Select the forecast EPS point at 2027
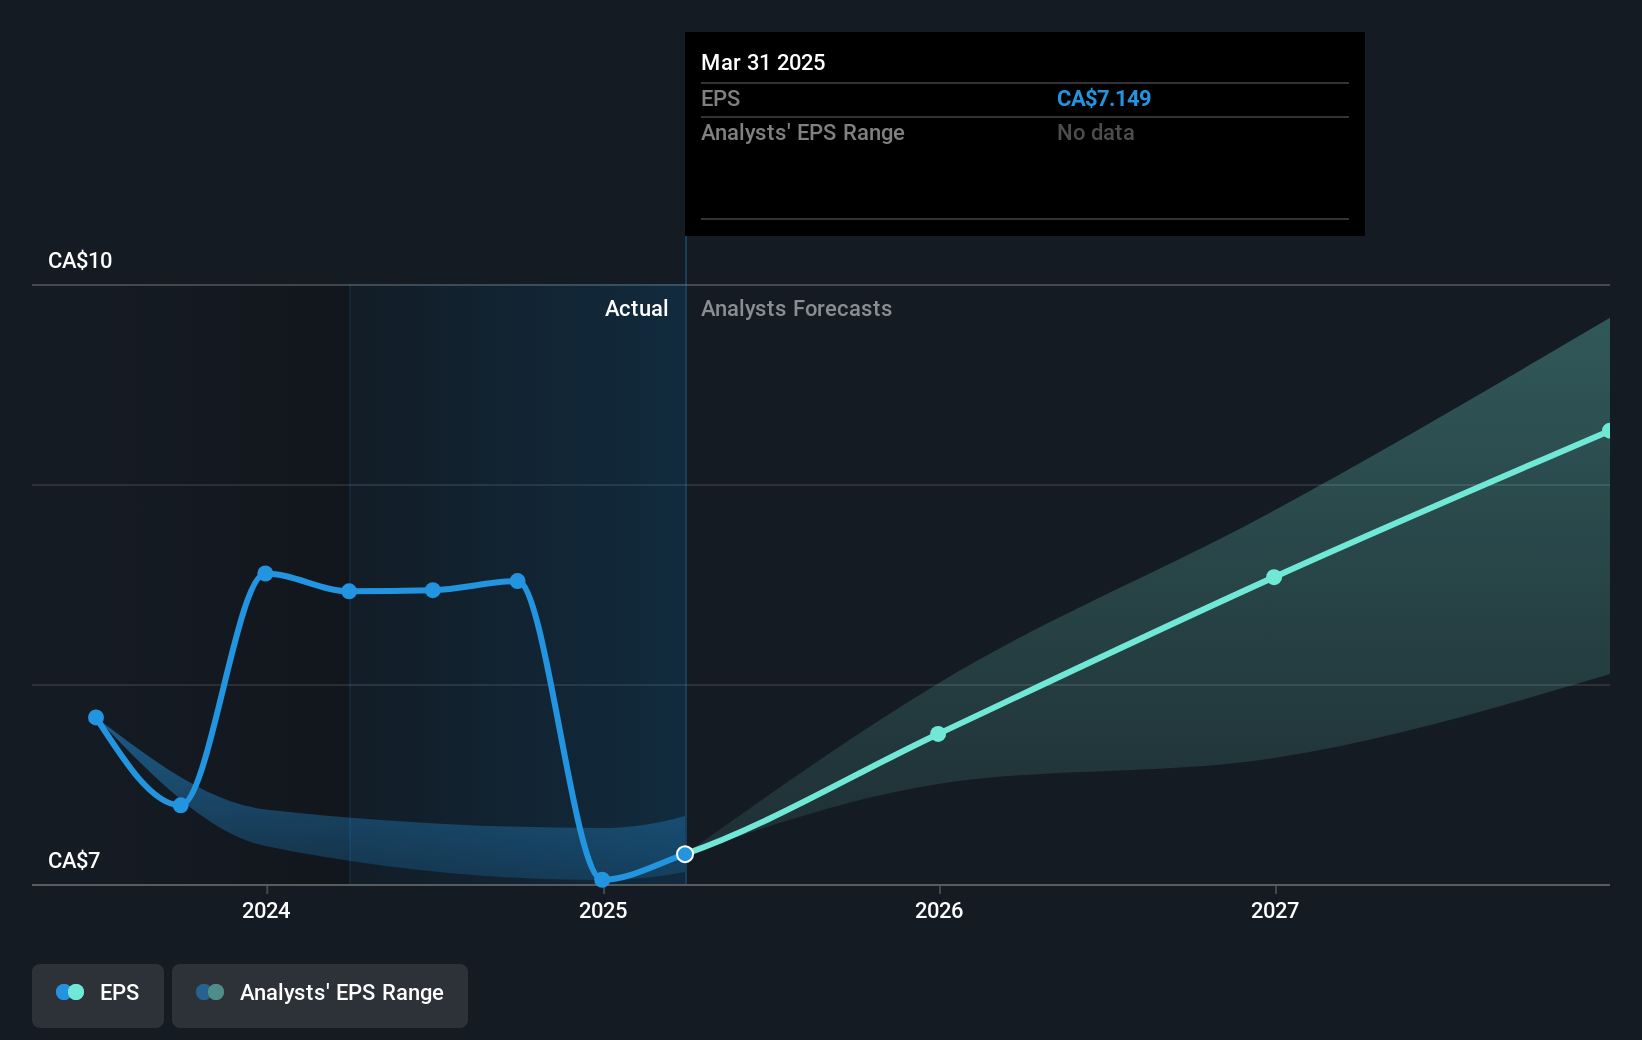The width and height of the screenshot is (1642, 1040). (x=1274, y=577)
